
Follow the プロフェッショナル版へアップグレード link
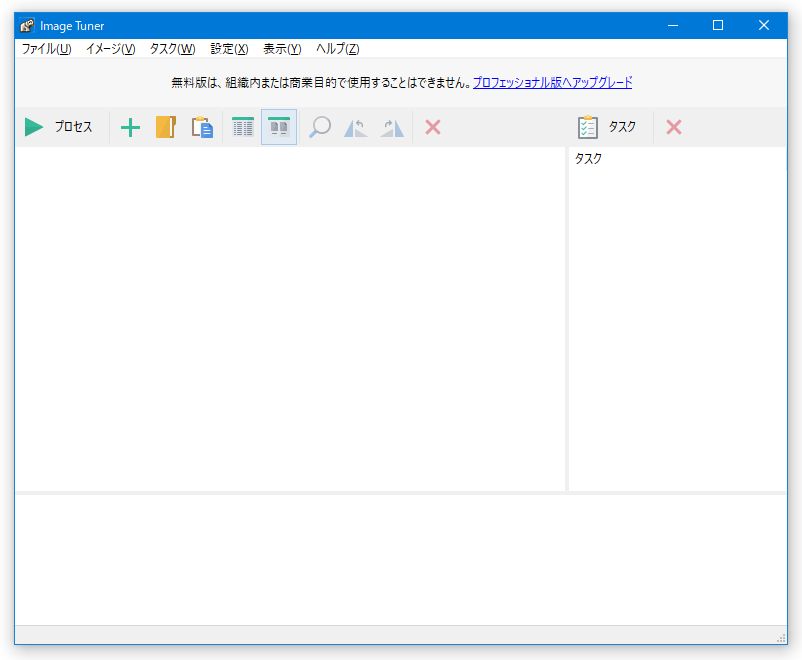552,82
